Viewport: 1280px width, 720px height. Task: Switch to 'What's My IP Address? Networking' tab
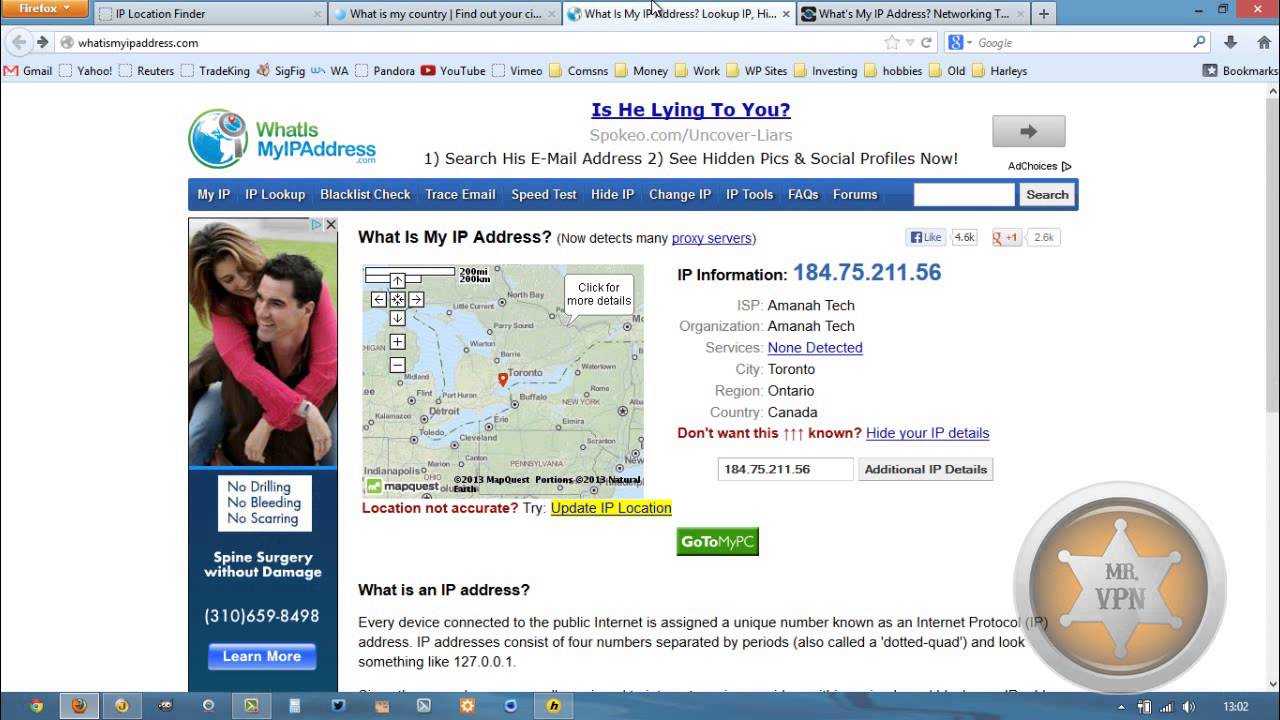(913, 14)
